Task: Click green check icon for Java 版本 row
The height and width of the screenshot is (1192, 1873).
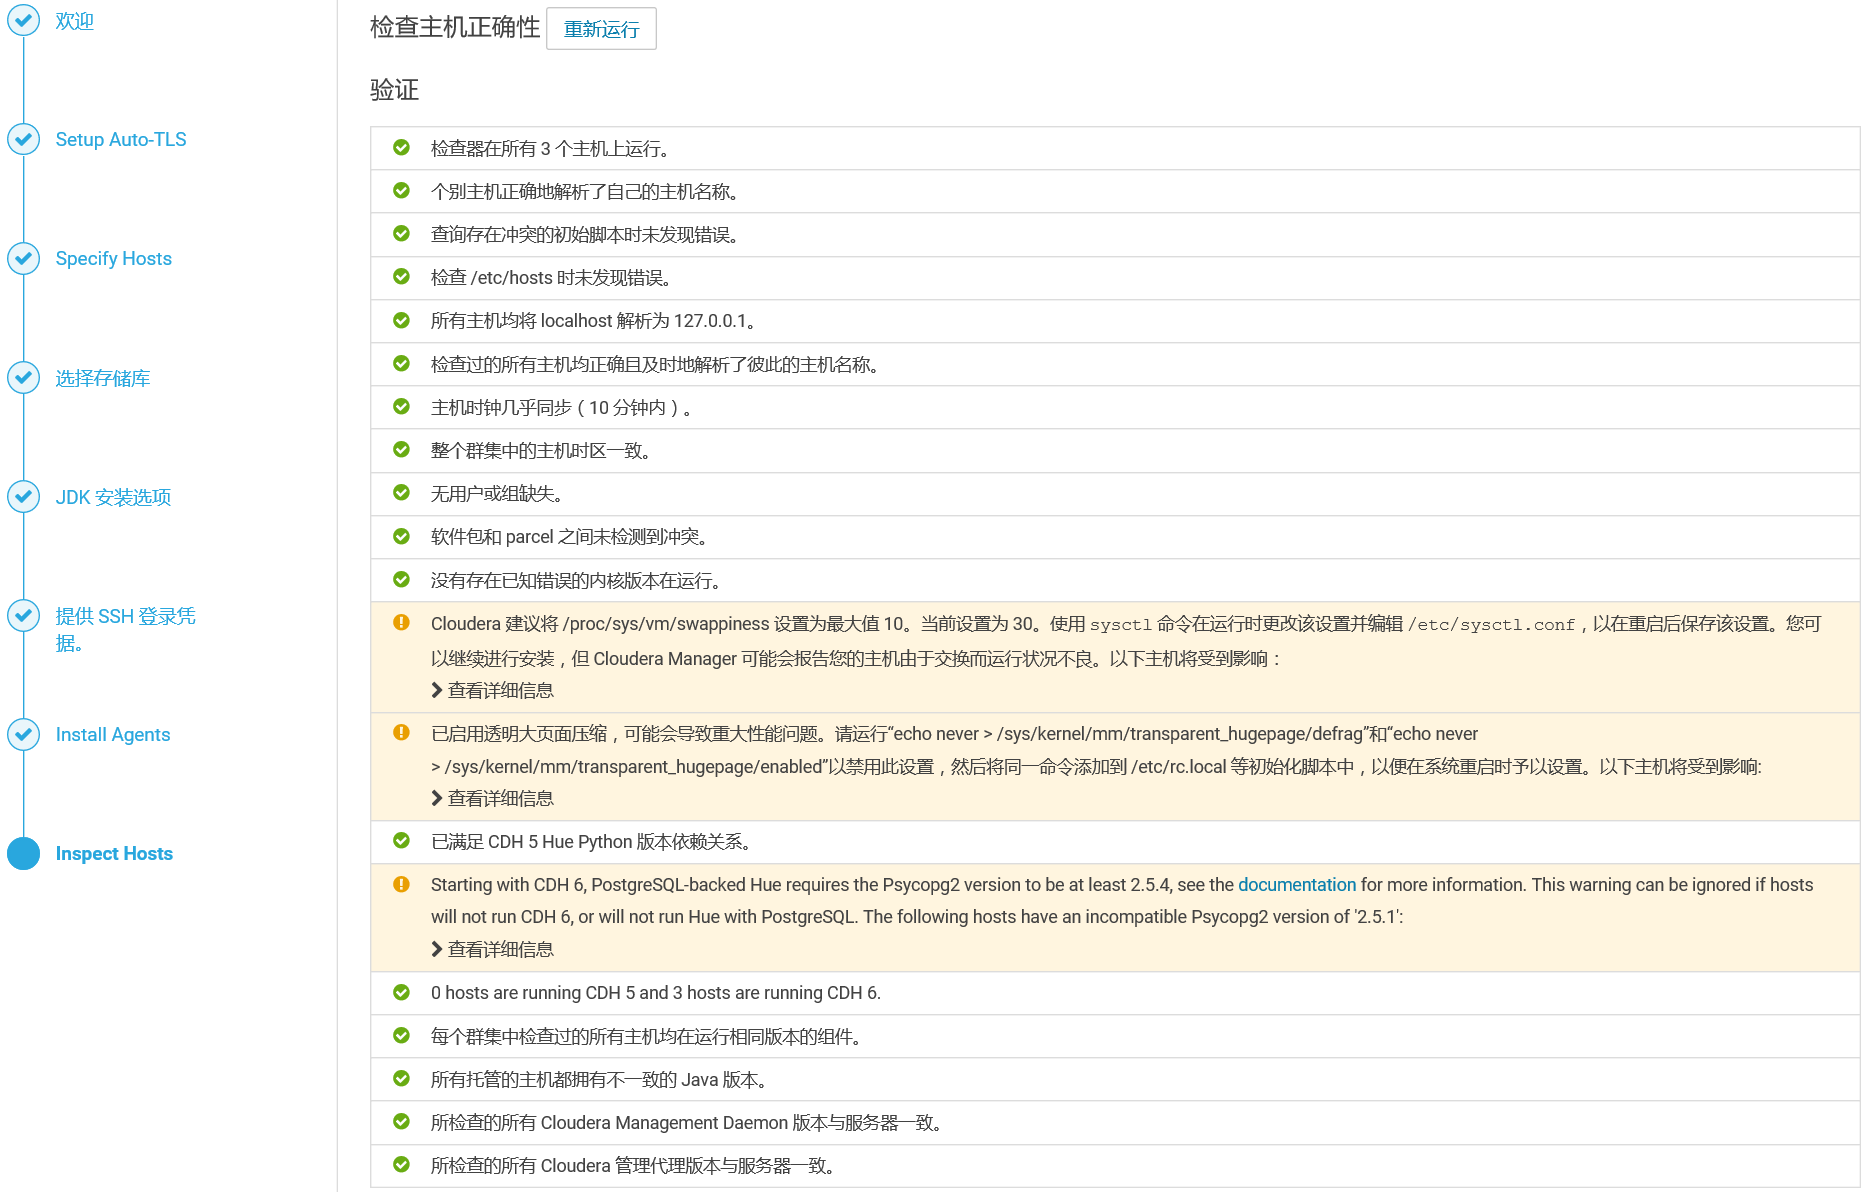Action: point(401,1079)
